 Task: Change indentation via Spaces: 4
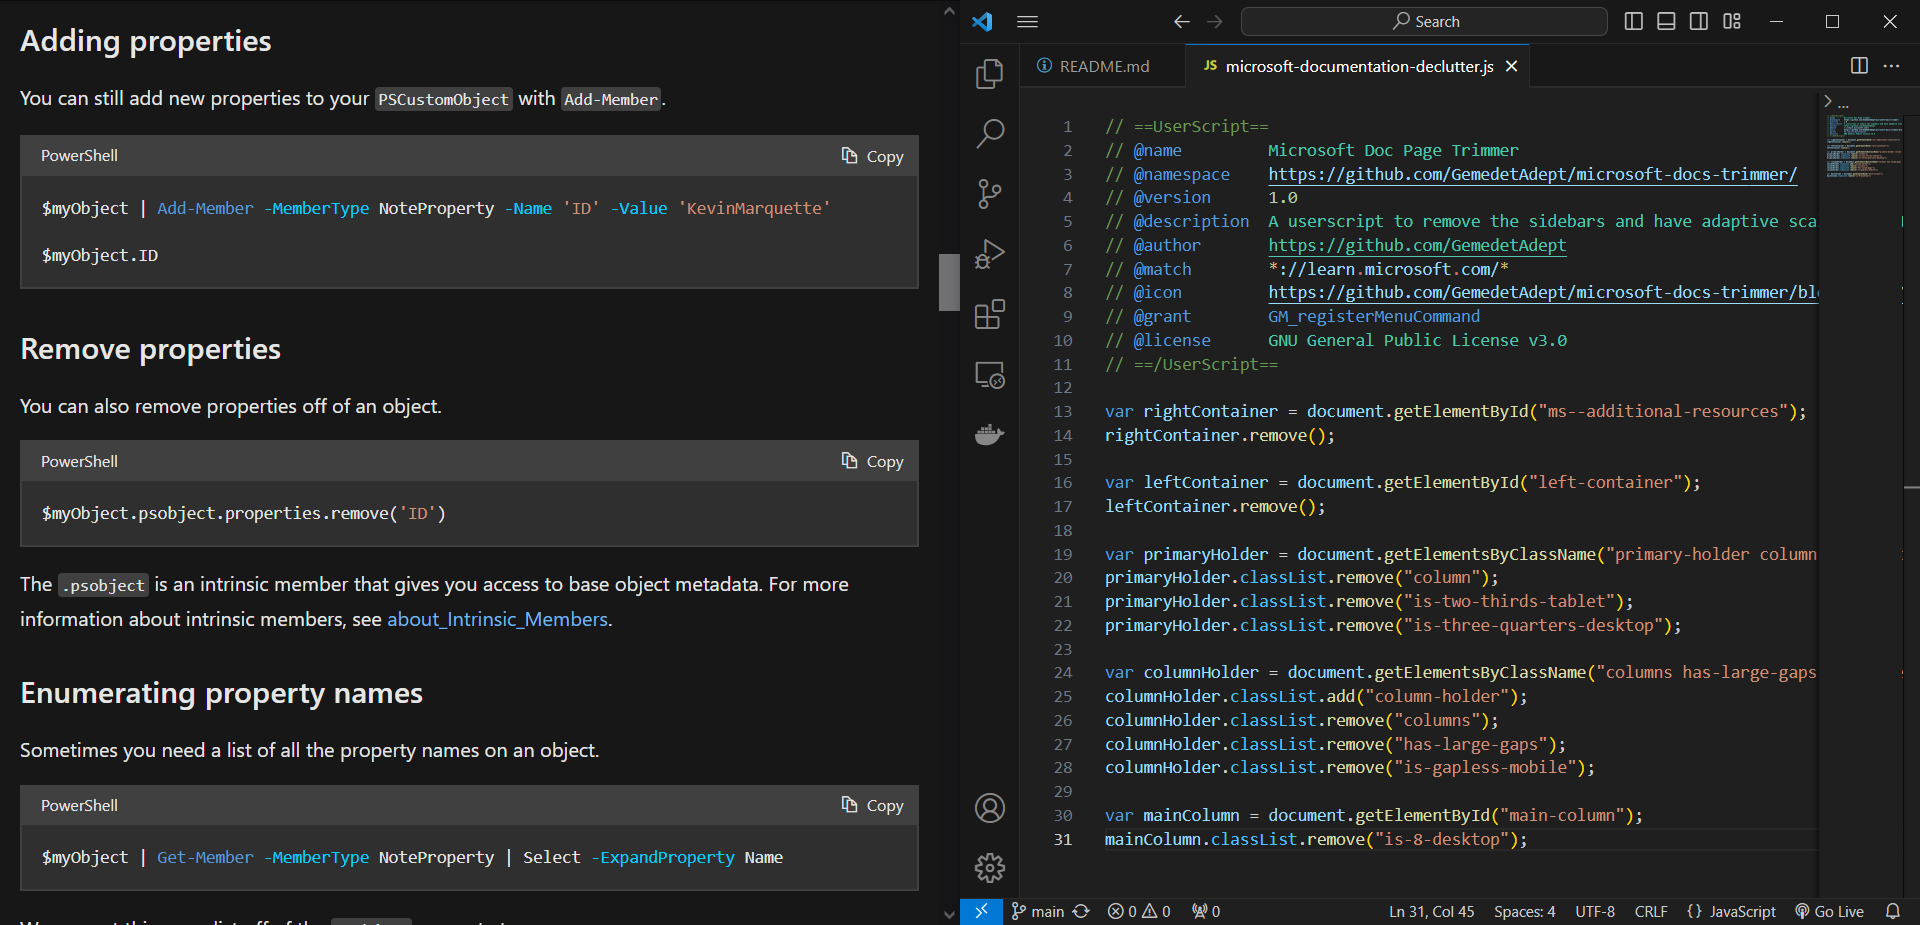(1524, 911)
